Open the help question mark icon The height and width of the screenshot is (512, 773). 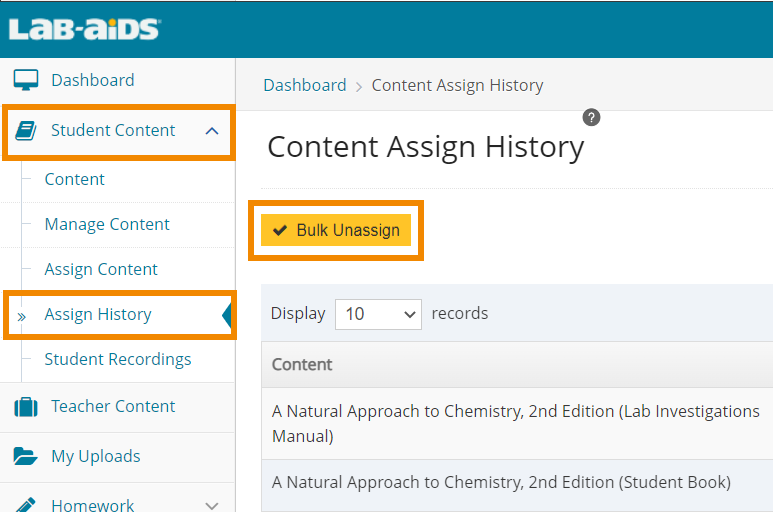tap(592, 118)
